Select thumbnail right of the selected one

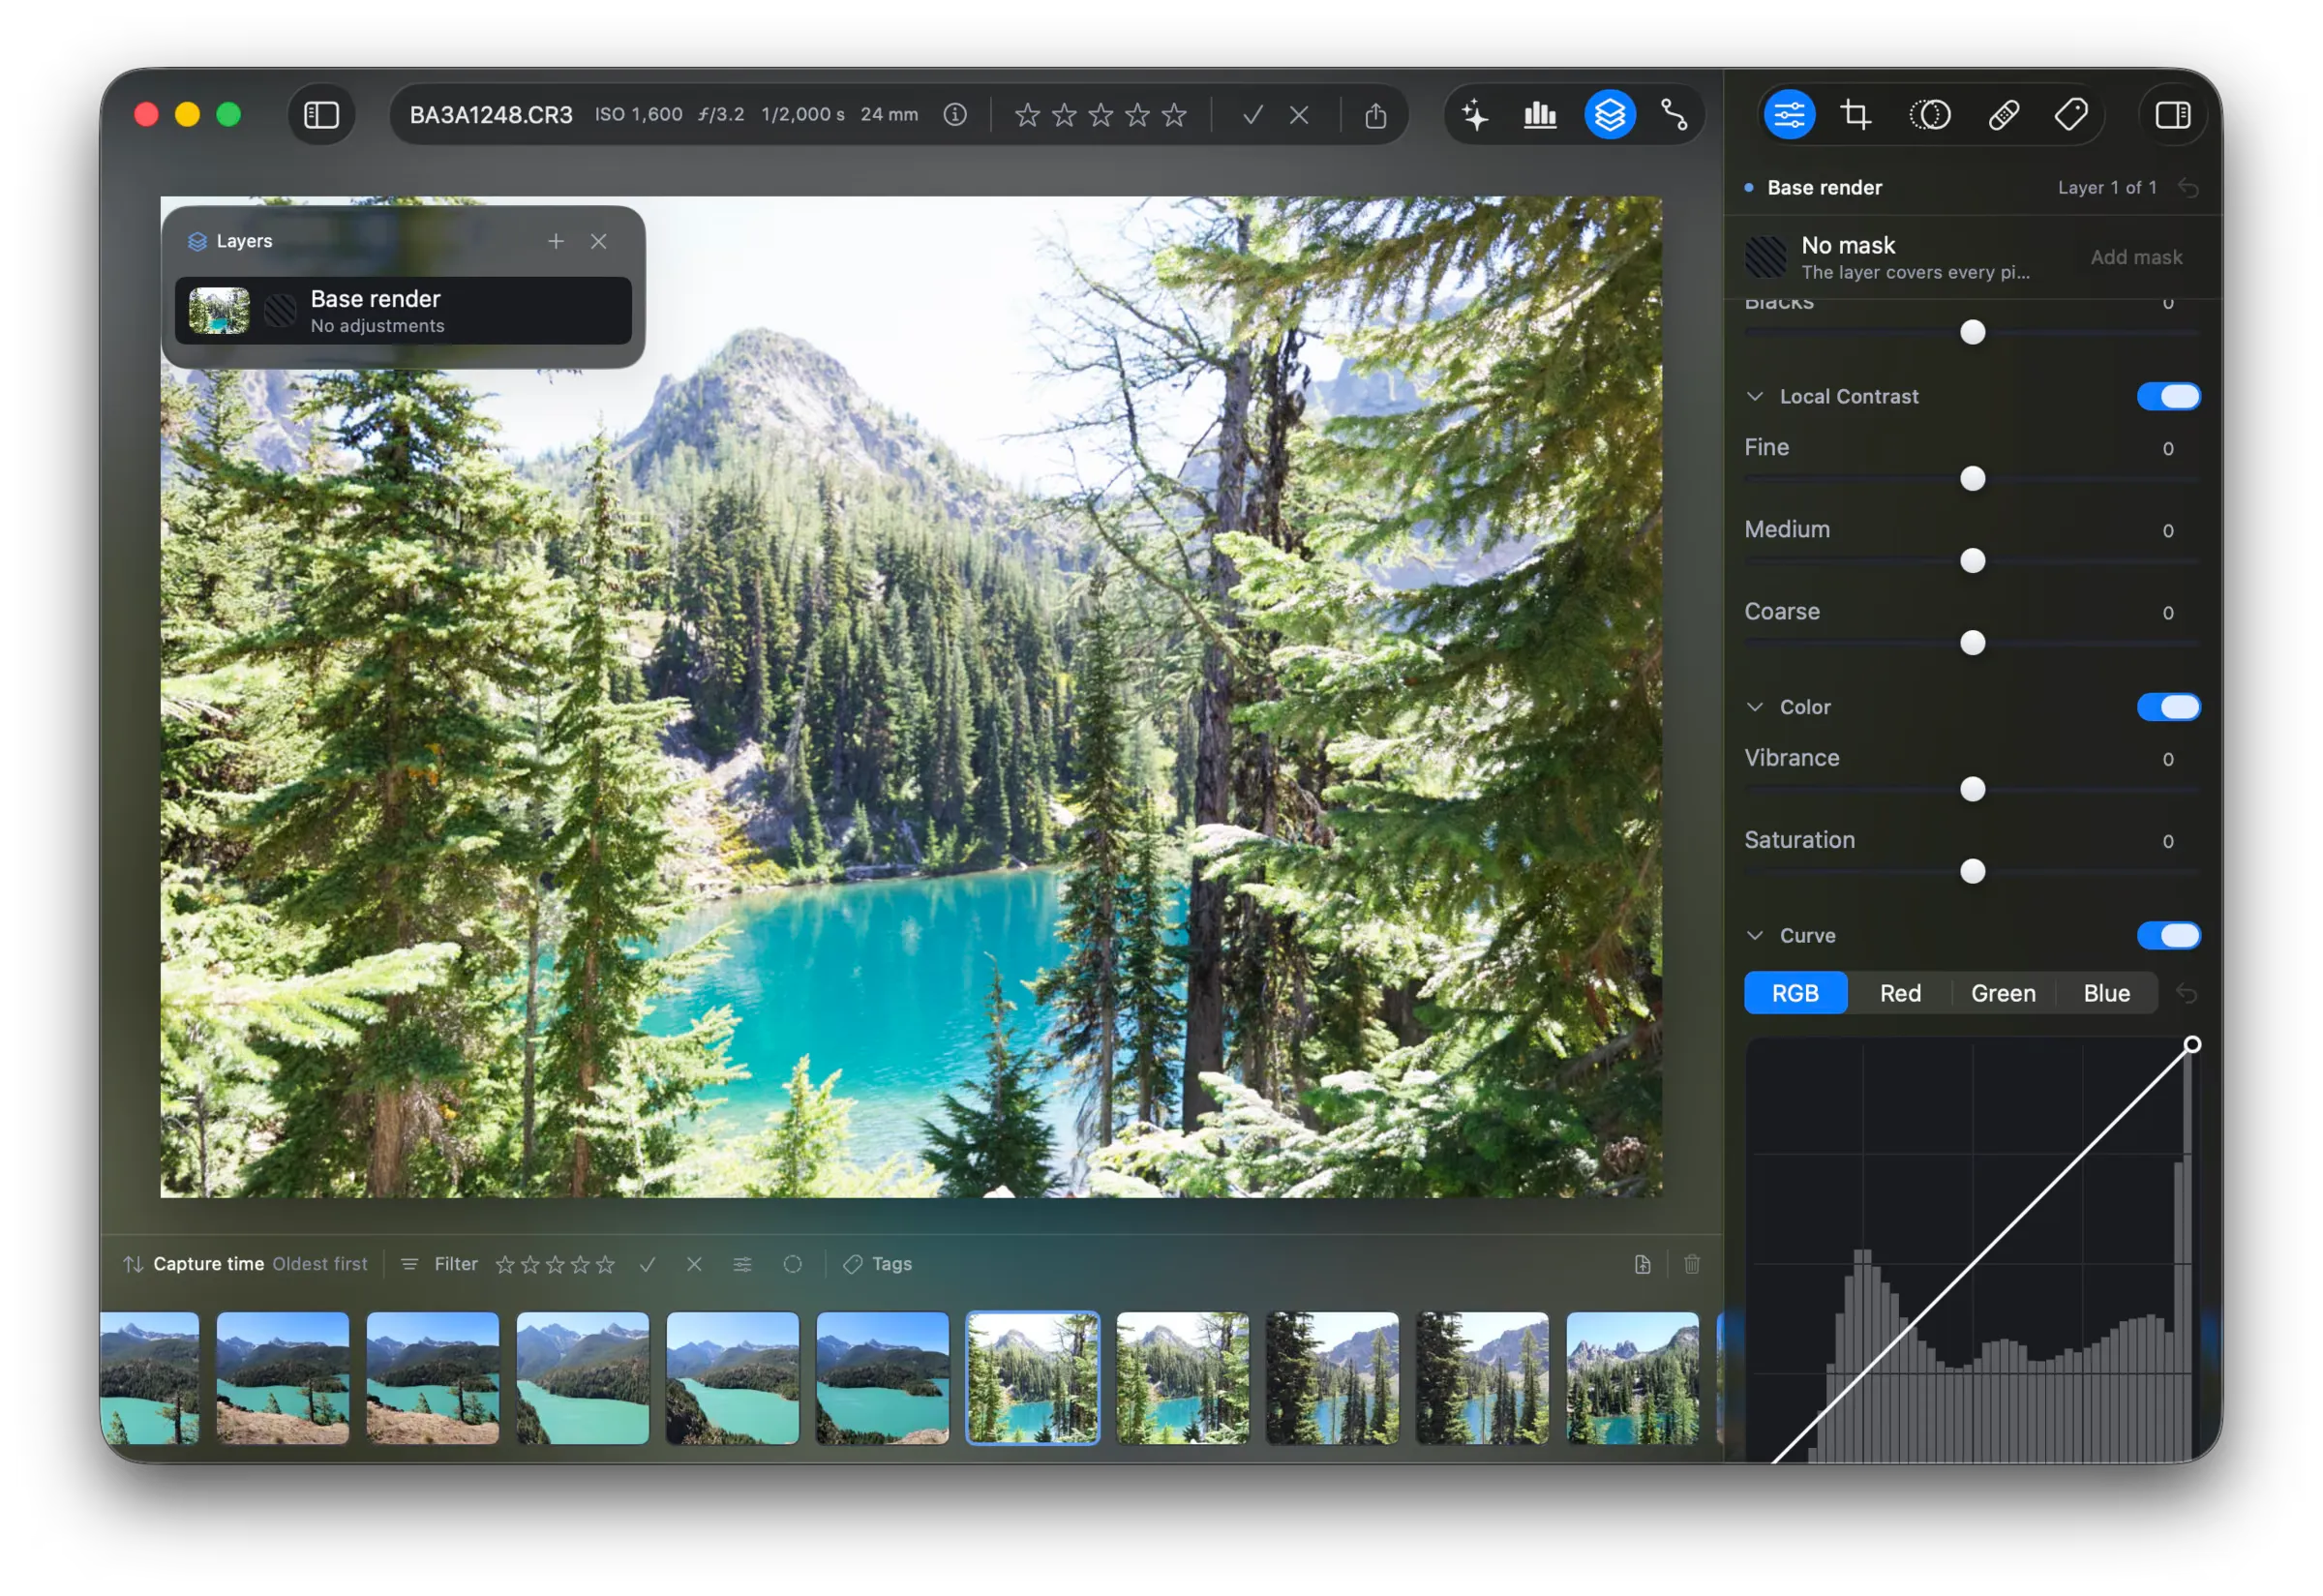click(1182, 1379)
